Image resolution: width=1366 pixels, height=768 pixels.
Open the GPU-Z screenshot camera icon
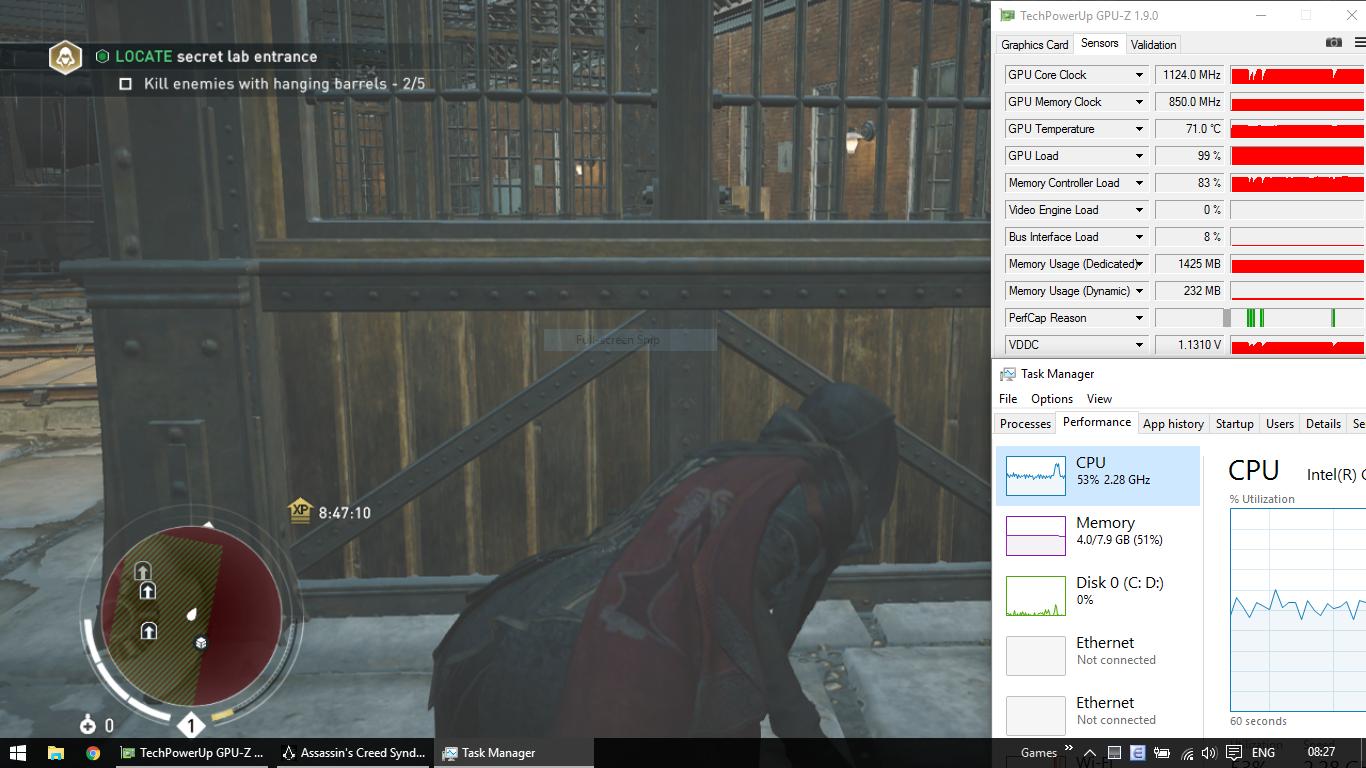(1333, 43)
